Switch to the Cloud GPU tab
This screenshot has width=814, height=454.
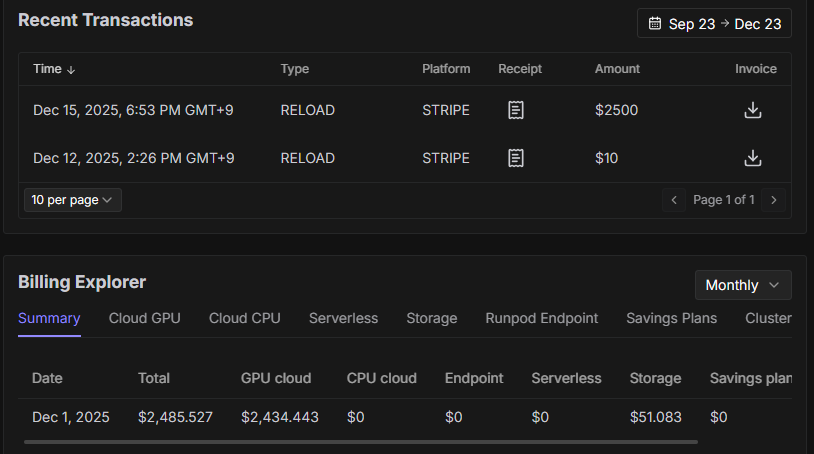[x=144, y=318]
